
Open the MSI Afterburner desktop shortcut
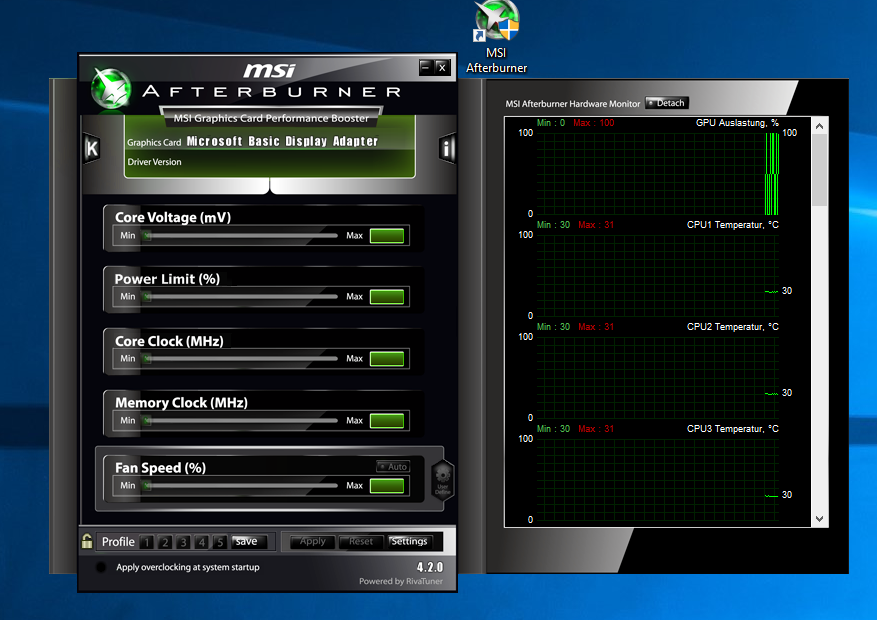tap(497, 38)
